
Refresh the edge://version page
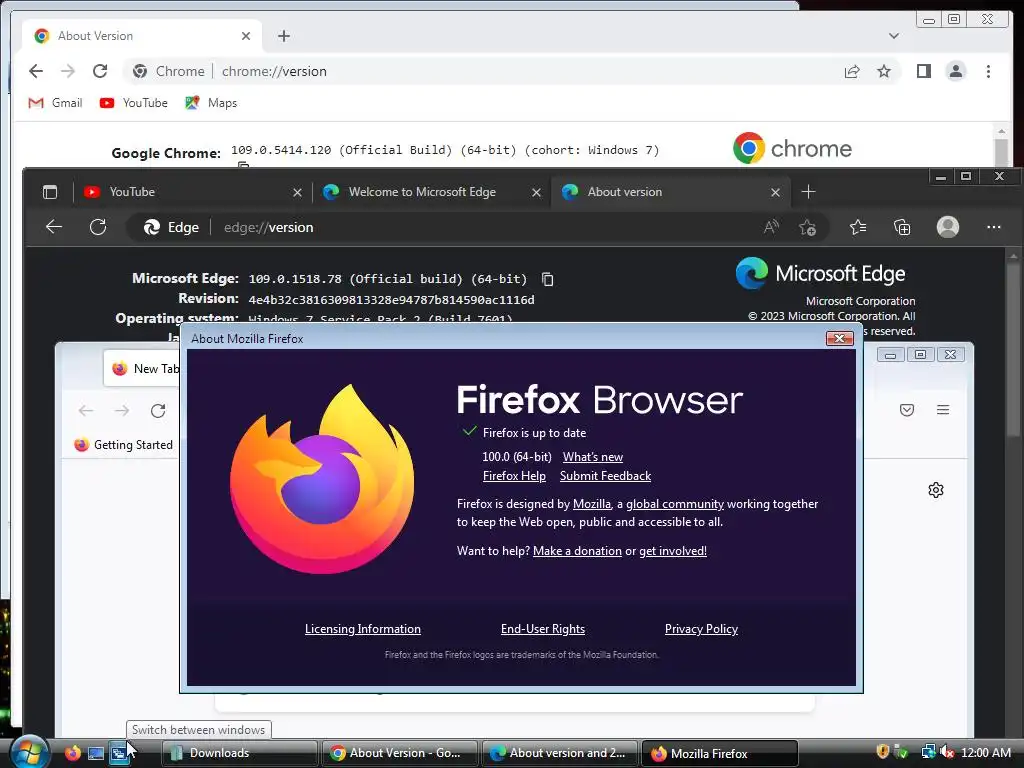(x=98, y=227)
